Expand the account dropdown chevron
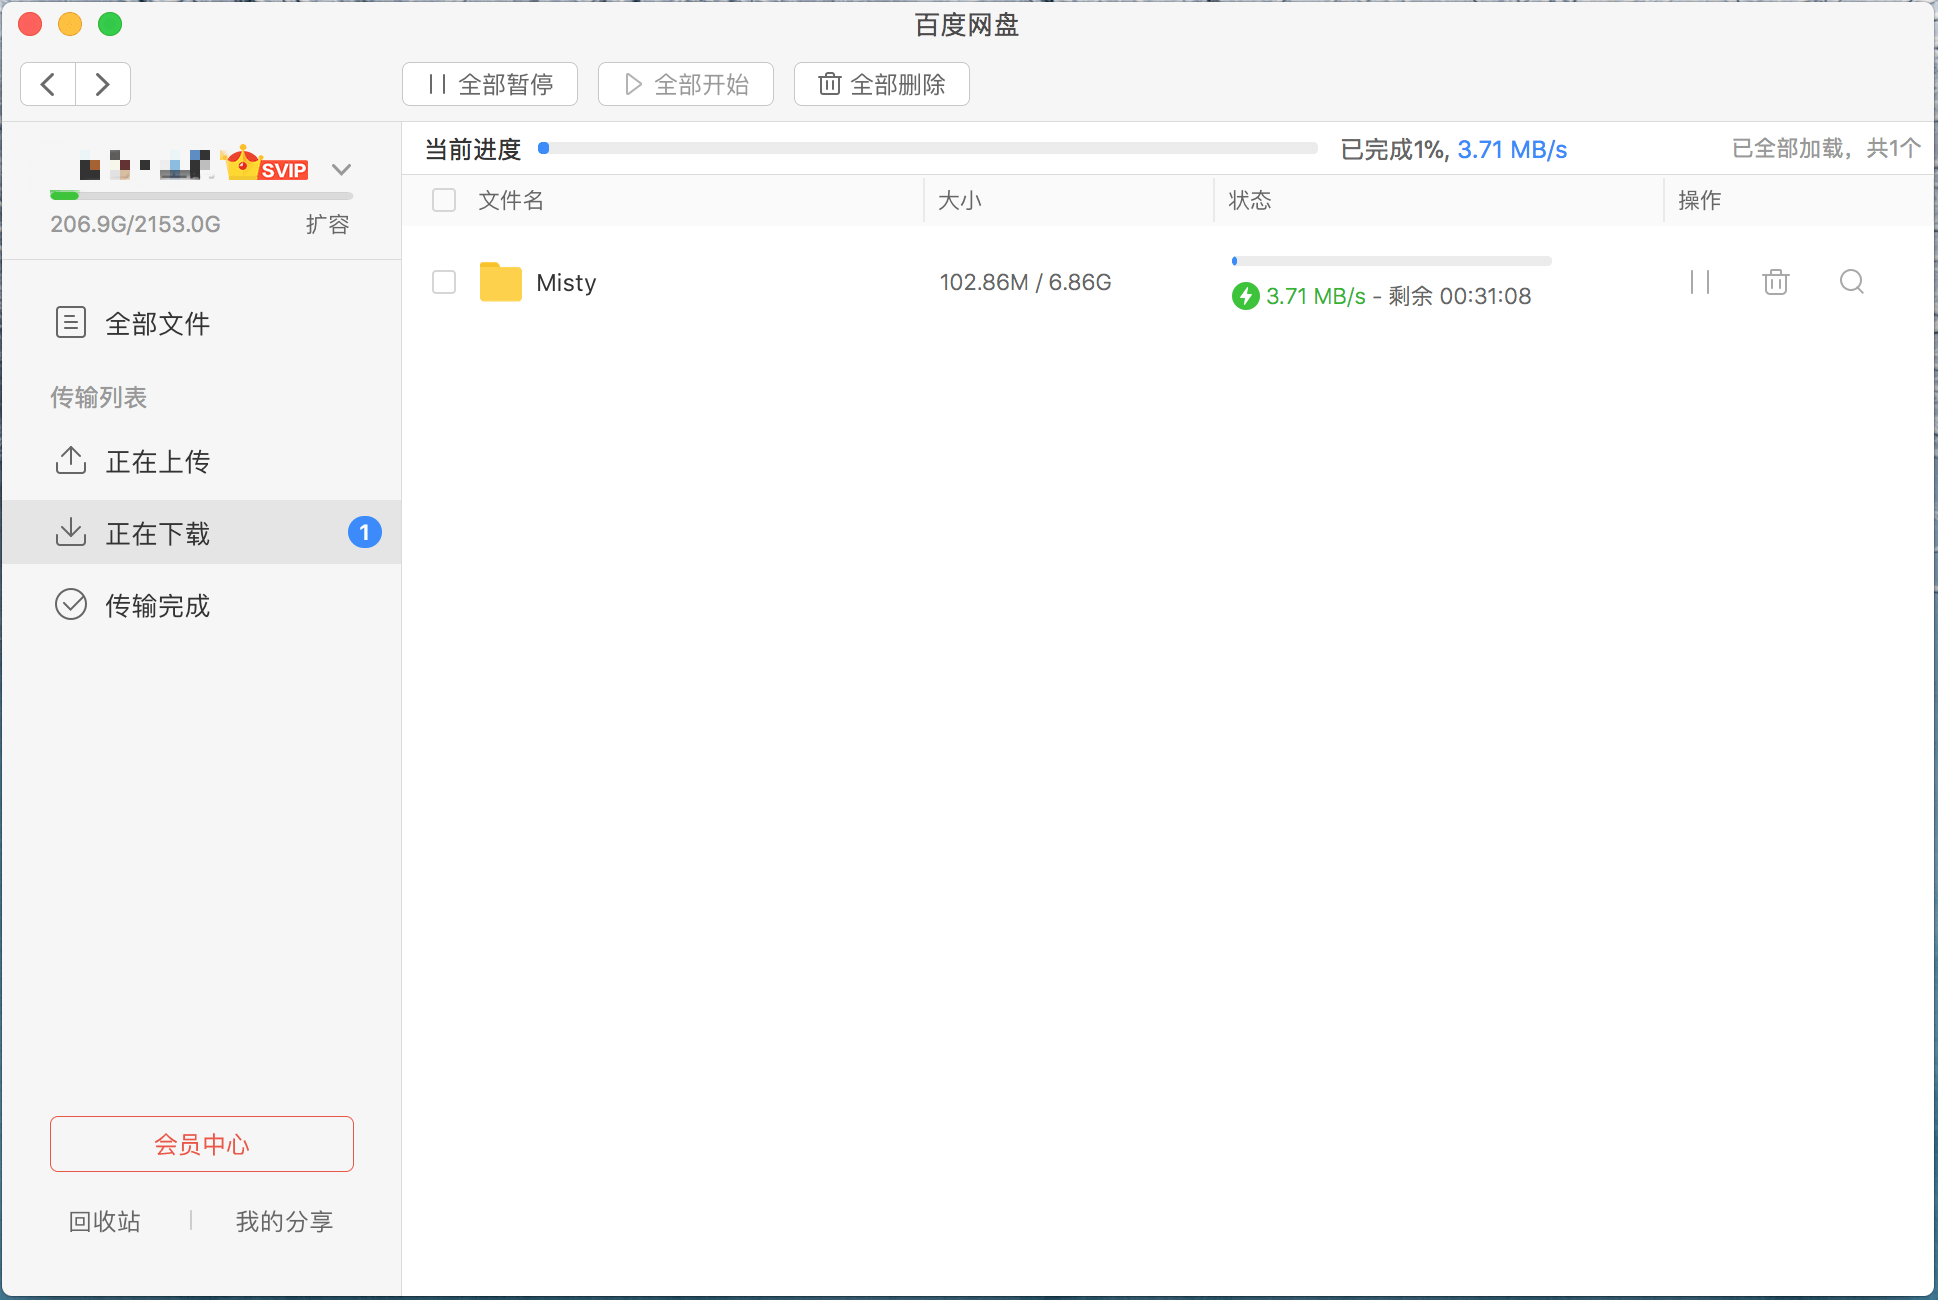Viewport: 1938px width, 1300px height. coord(341,169)
